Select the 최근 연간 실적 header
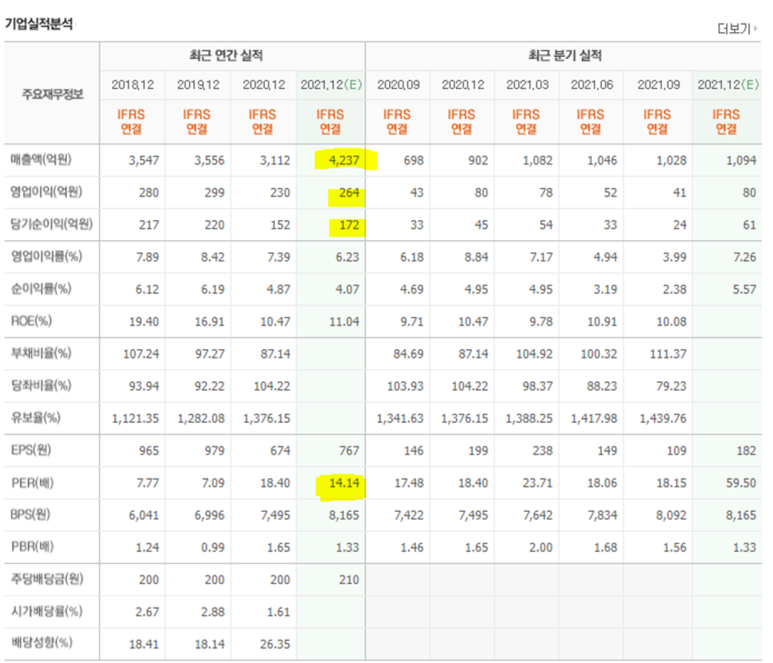This screenshot has width=773, height=663. click(226, 55)
